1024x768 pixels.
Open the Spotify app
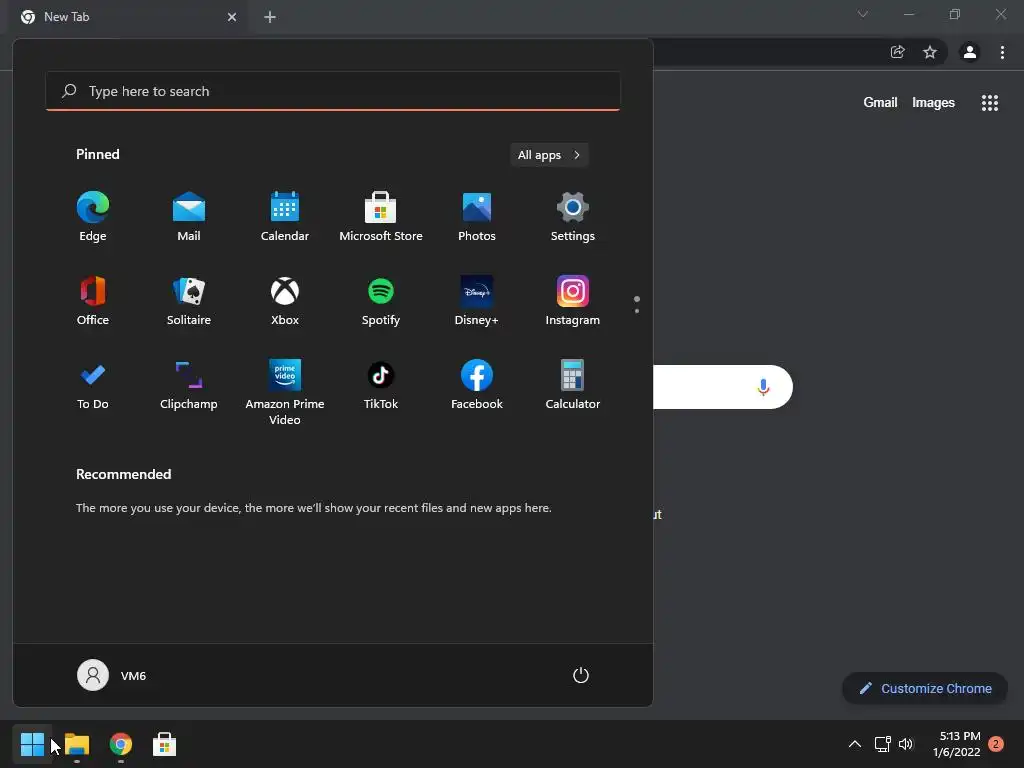[381, 300]
